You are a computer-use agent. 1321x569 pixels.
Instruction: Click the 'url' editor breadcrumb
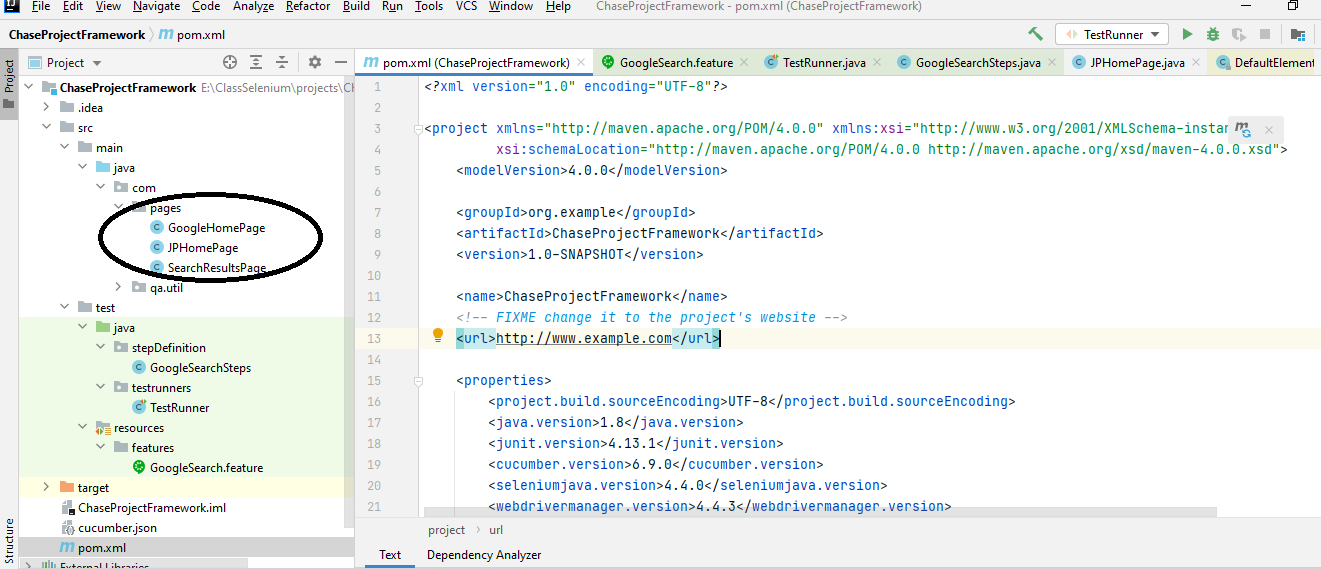(496, 530)
